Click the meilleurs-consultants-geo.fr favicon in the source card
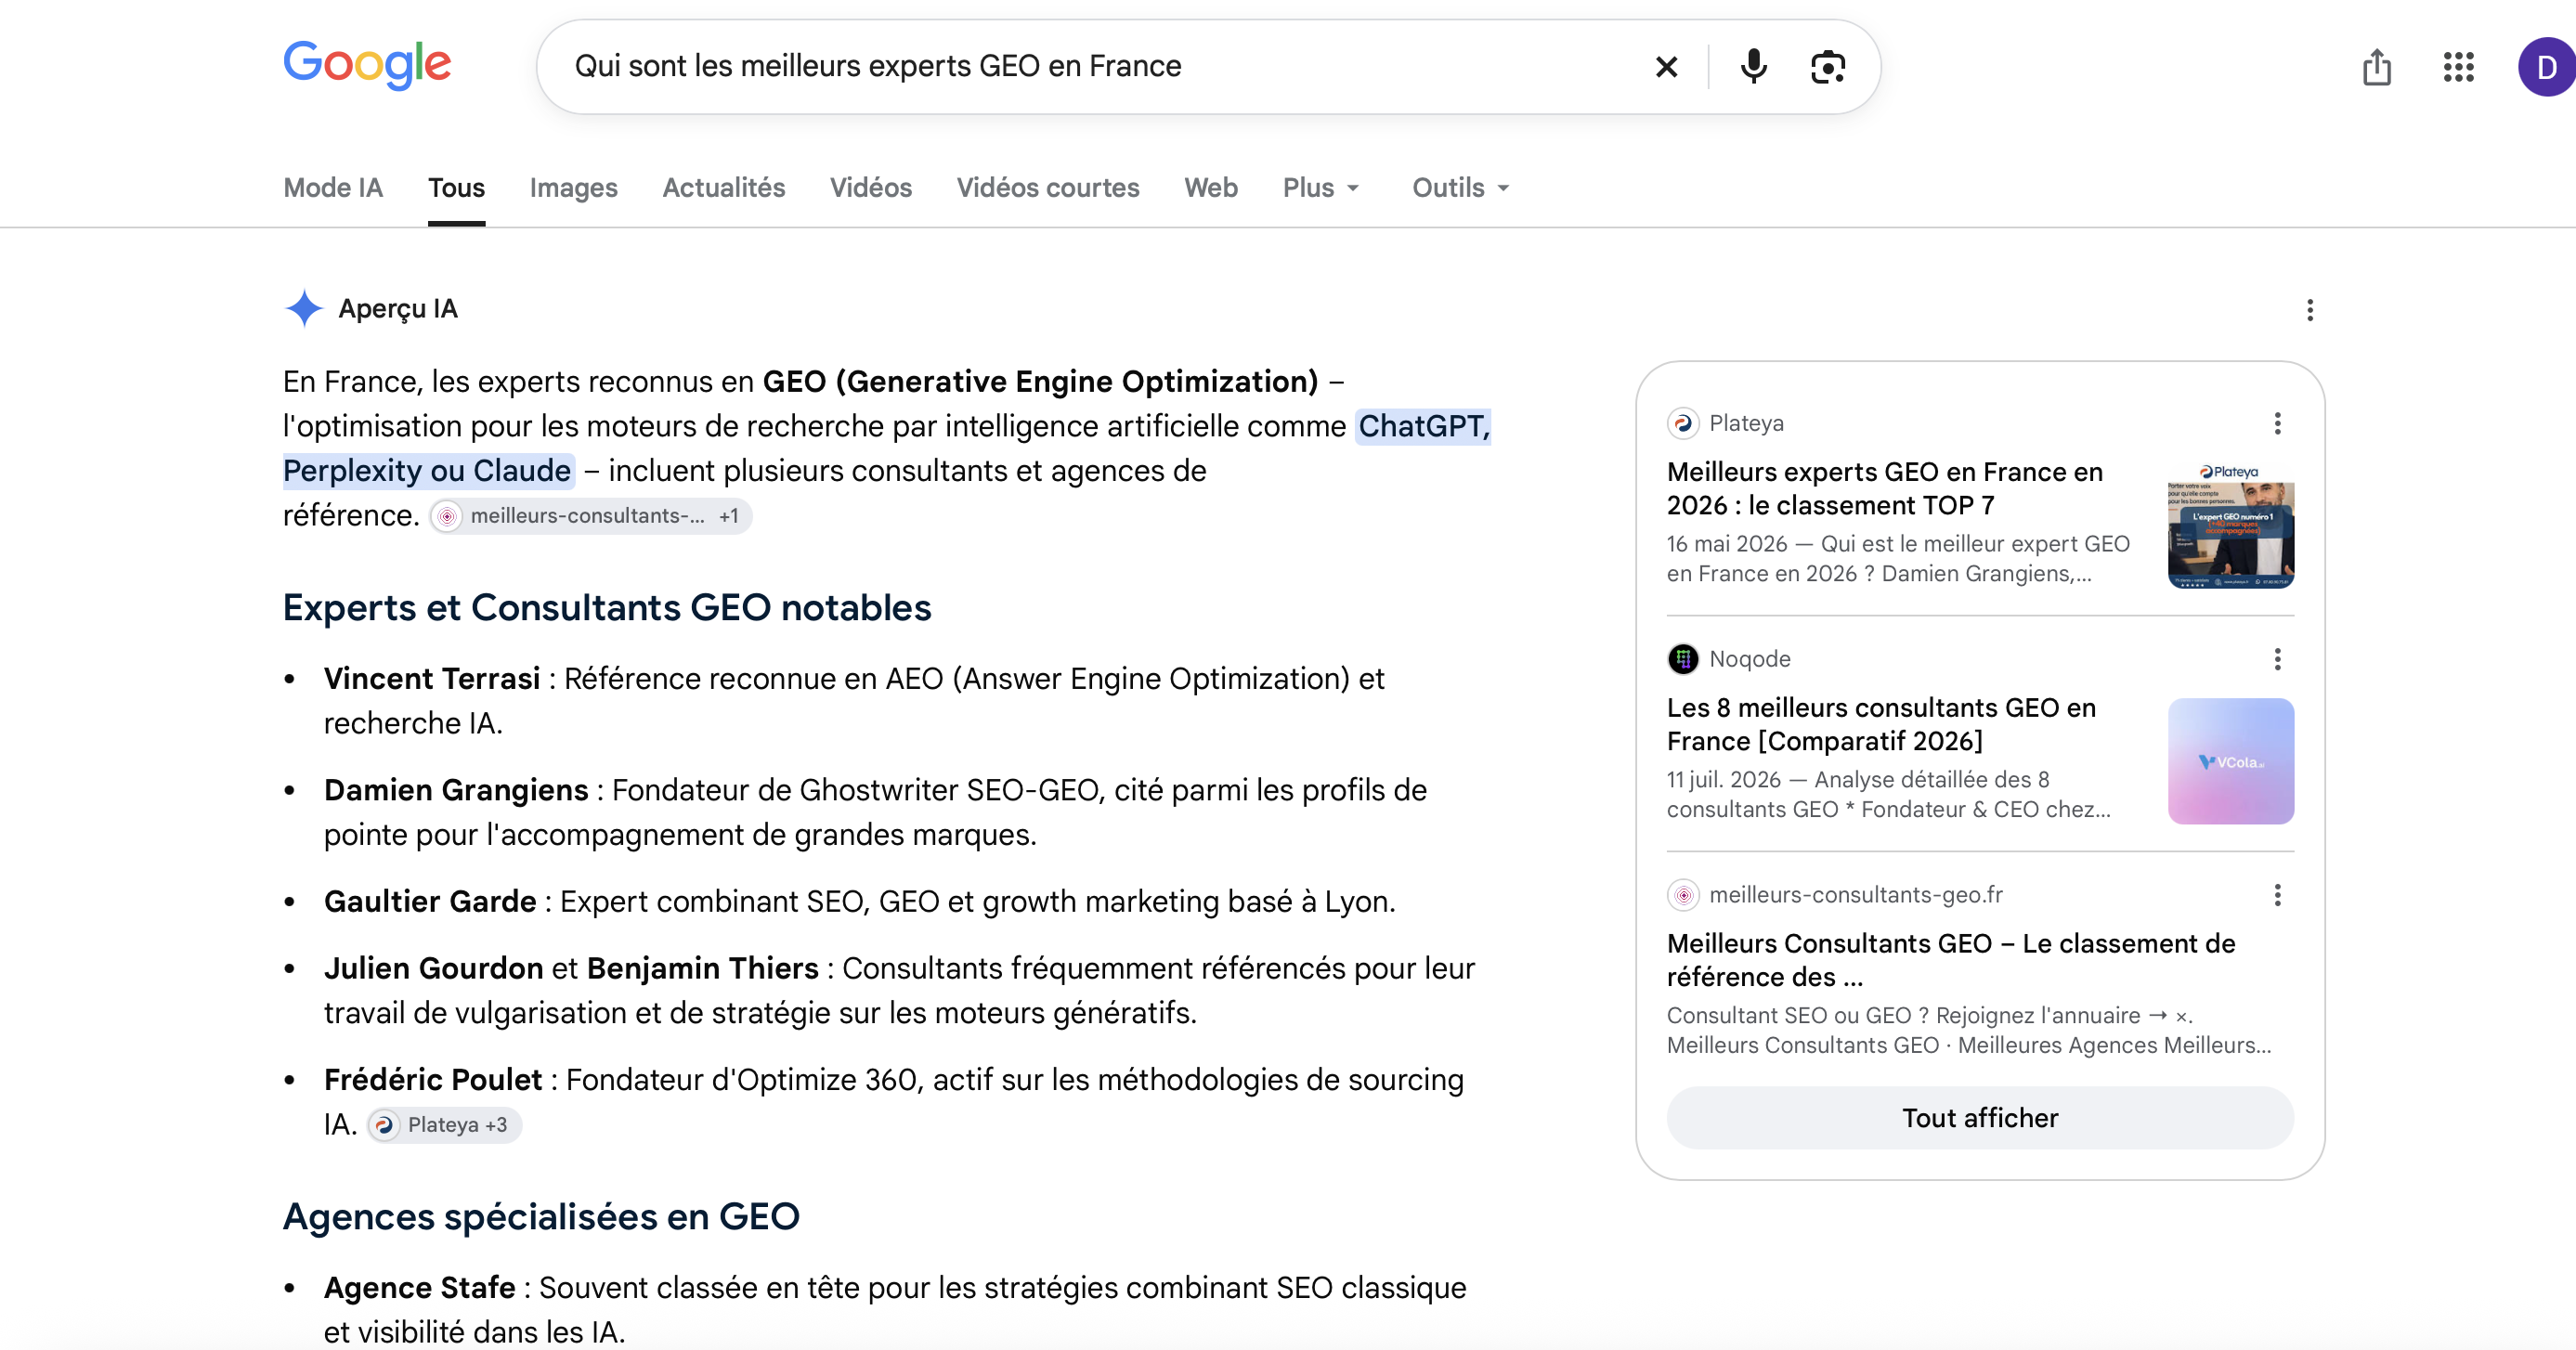This screenshot has width=2576, height=1350. point(1683,895)
